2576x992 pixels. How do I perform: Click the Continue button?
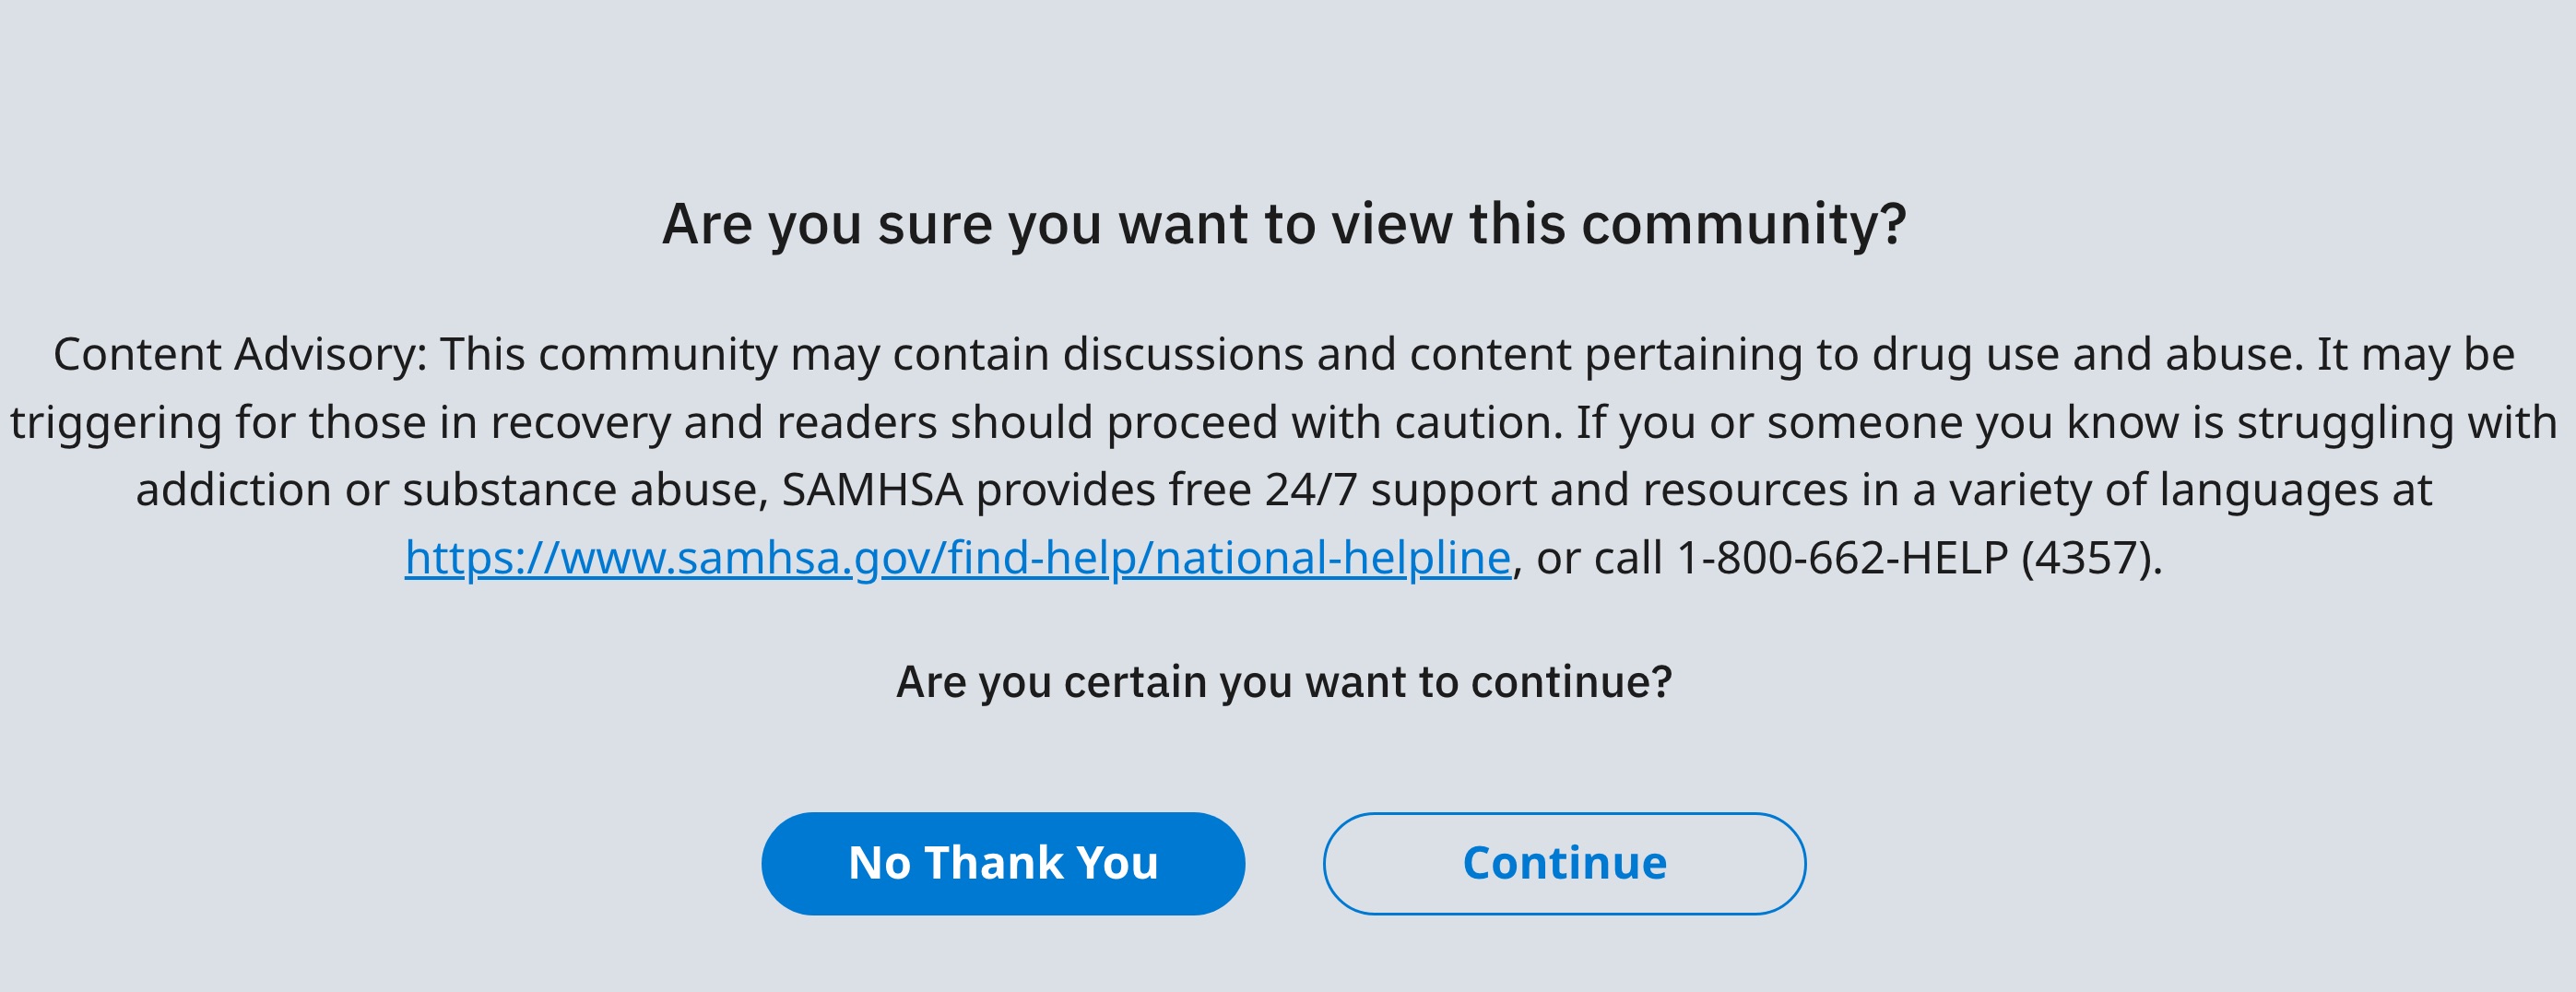coord(1564,863)
